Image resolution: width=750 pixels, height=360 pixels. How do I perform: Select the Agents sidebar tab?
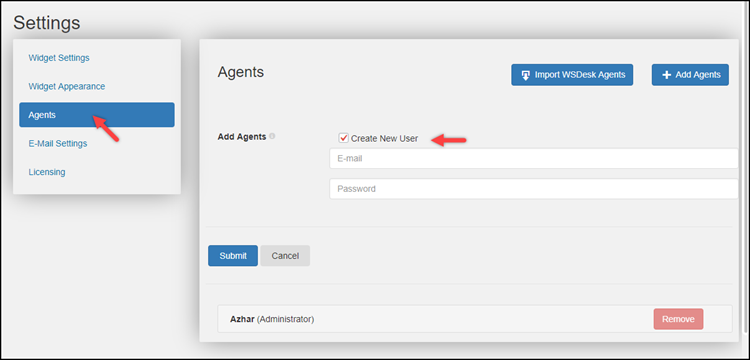coord(97,115)
